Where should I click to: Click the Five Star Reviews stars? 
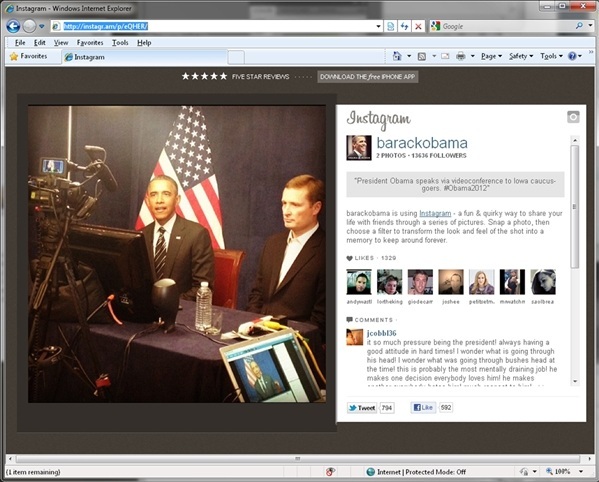click(204, 76)
